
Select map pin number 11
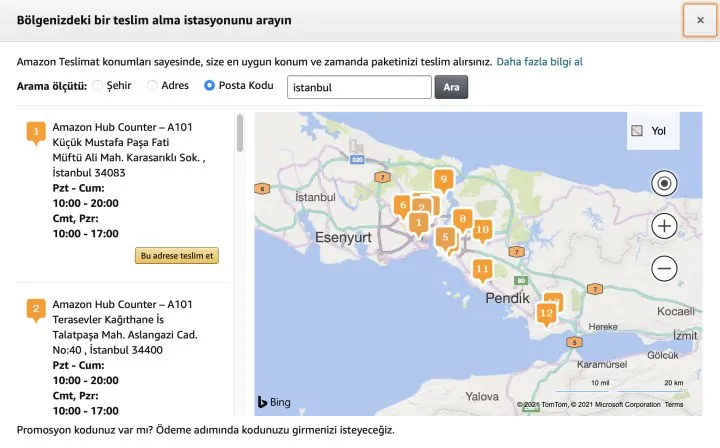coord(482,269)
